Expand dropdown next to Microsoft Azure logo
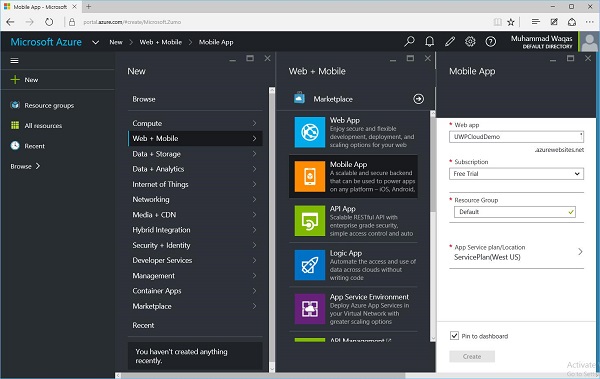This screenshot has width=600, height=379. [x=95, y=42]
